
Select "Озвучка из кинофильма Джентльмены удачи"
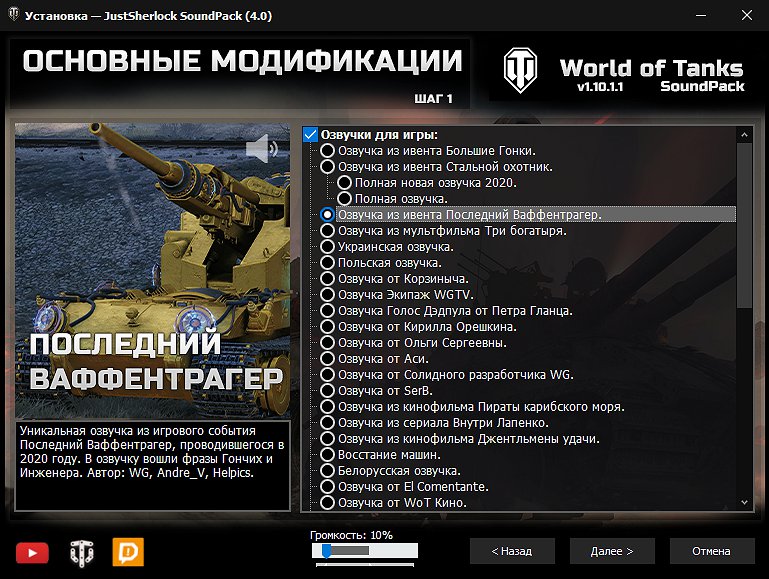tap(328, 439)
